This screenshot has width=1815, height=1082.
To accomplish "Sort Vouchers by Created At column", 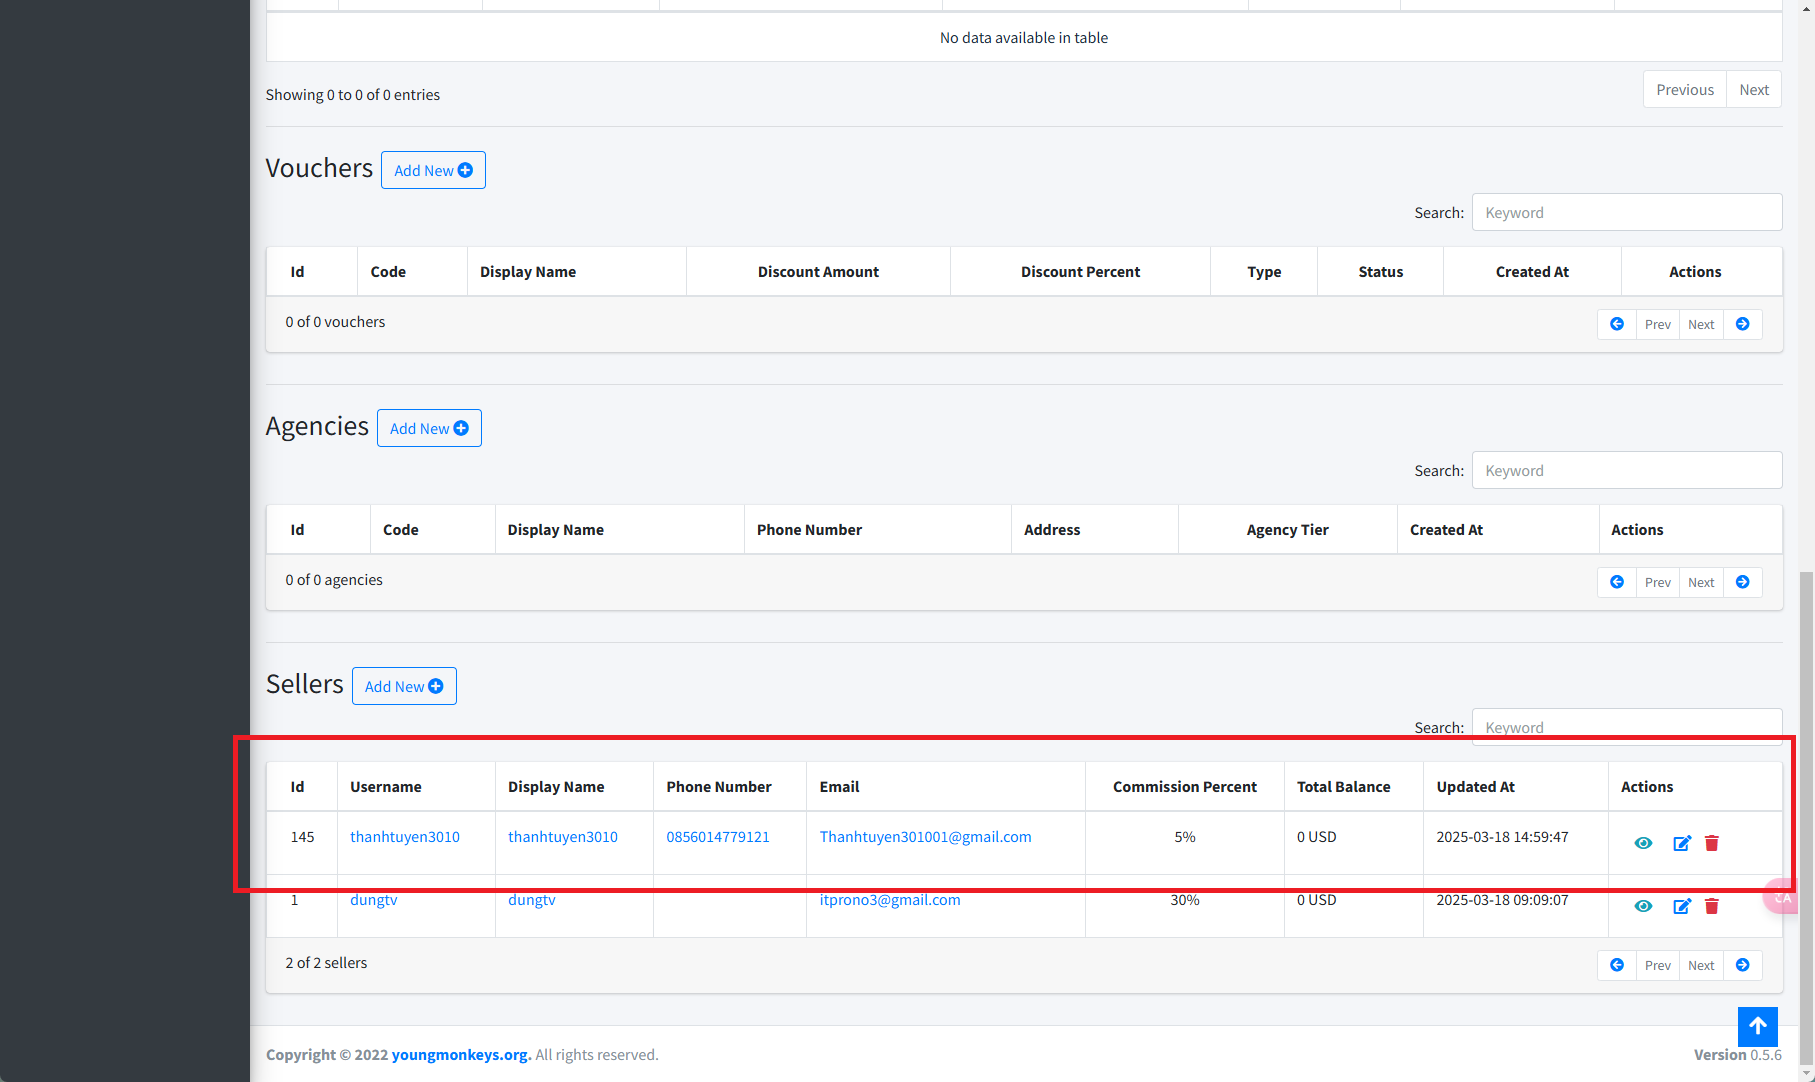I will (1532, 272).
